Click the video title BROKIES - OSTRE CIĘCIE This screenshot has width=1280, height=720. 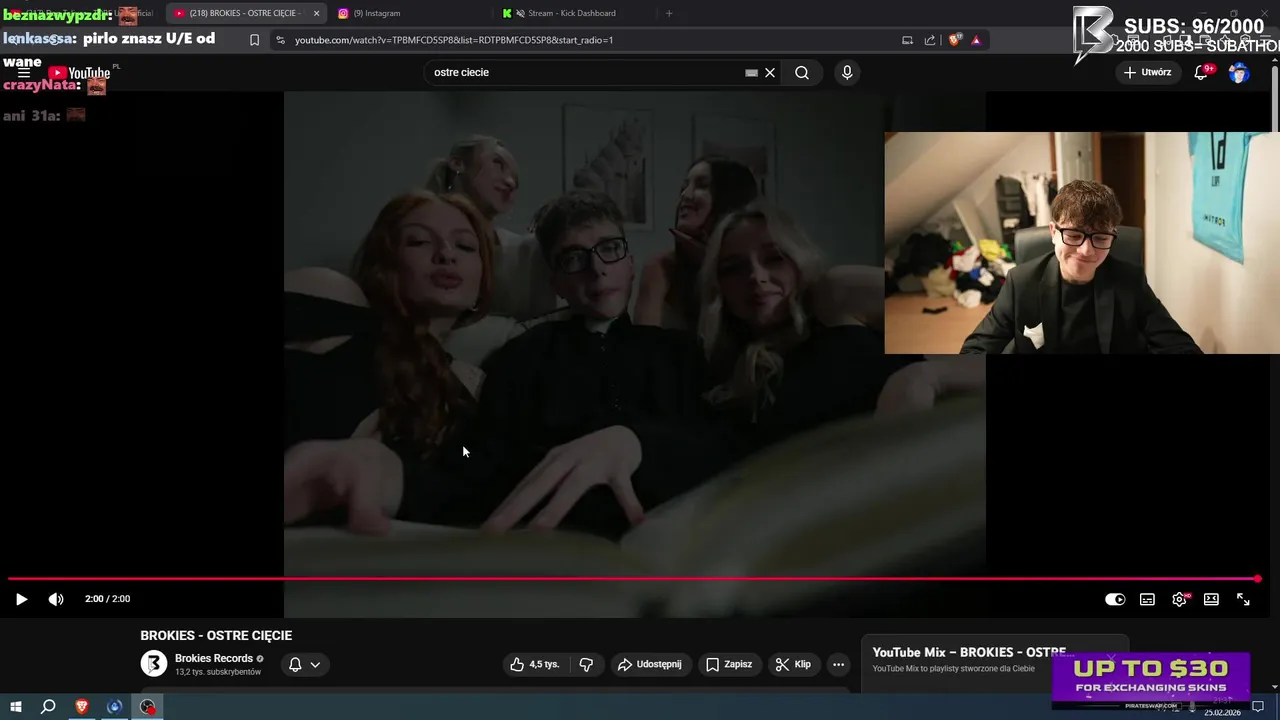[x=216, y=636]
